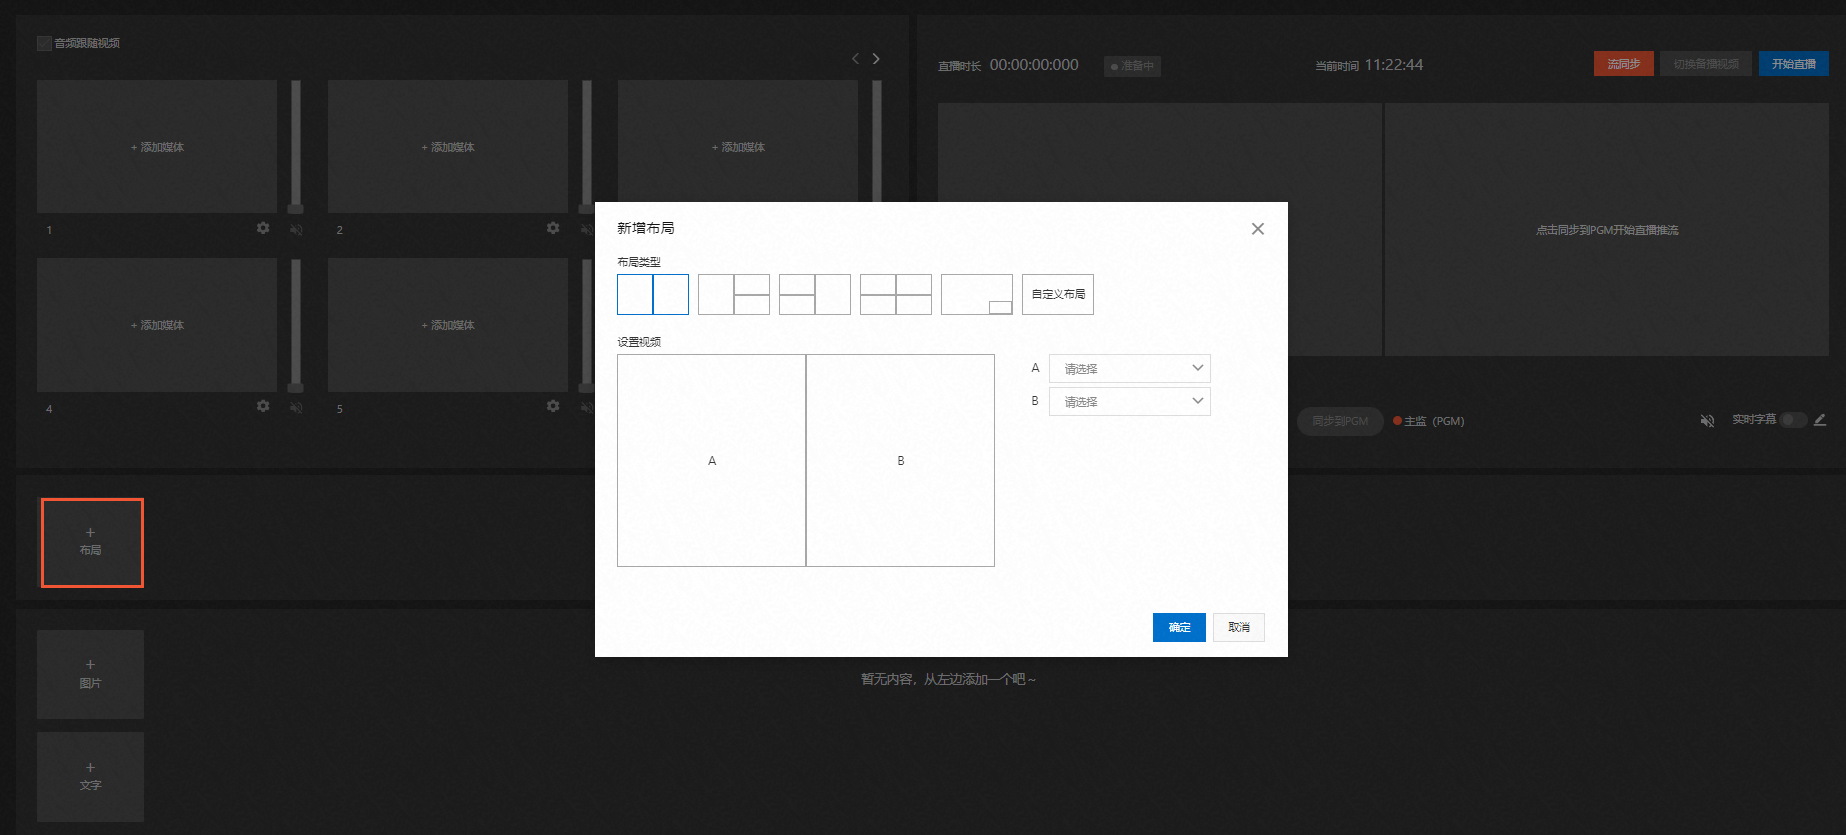Add media to slot 4

[x=157, y=325]
